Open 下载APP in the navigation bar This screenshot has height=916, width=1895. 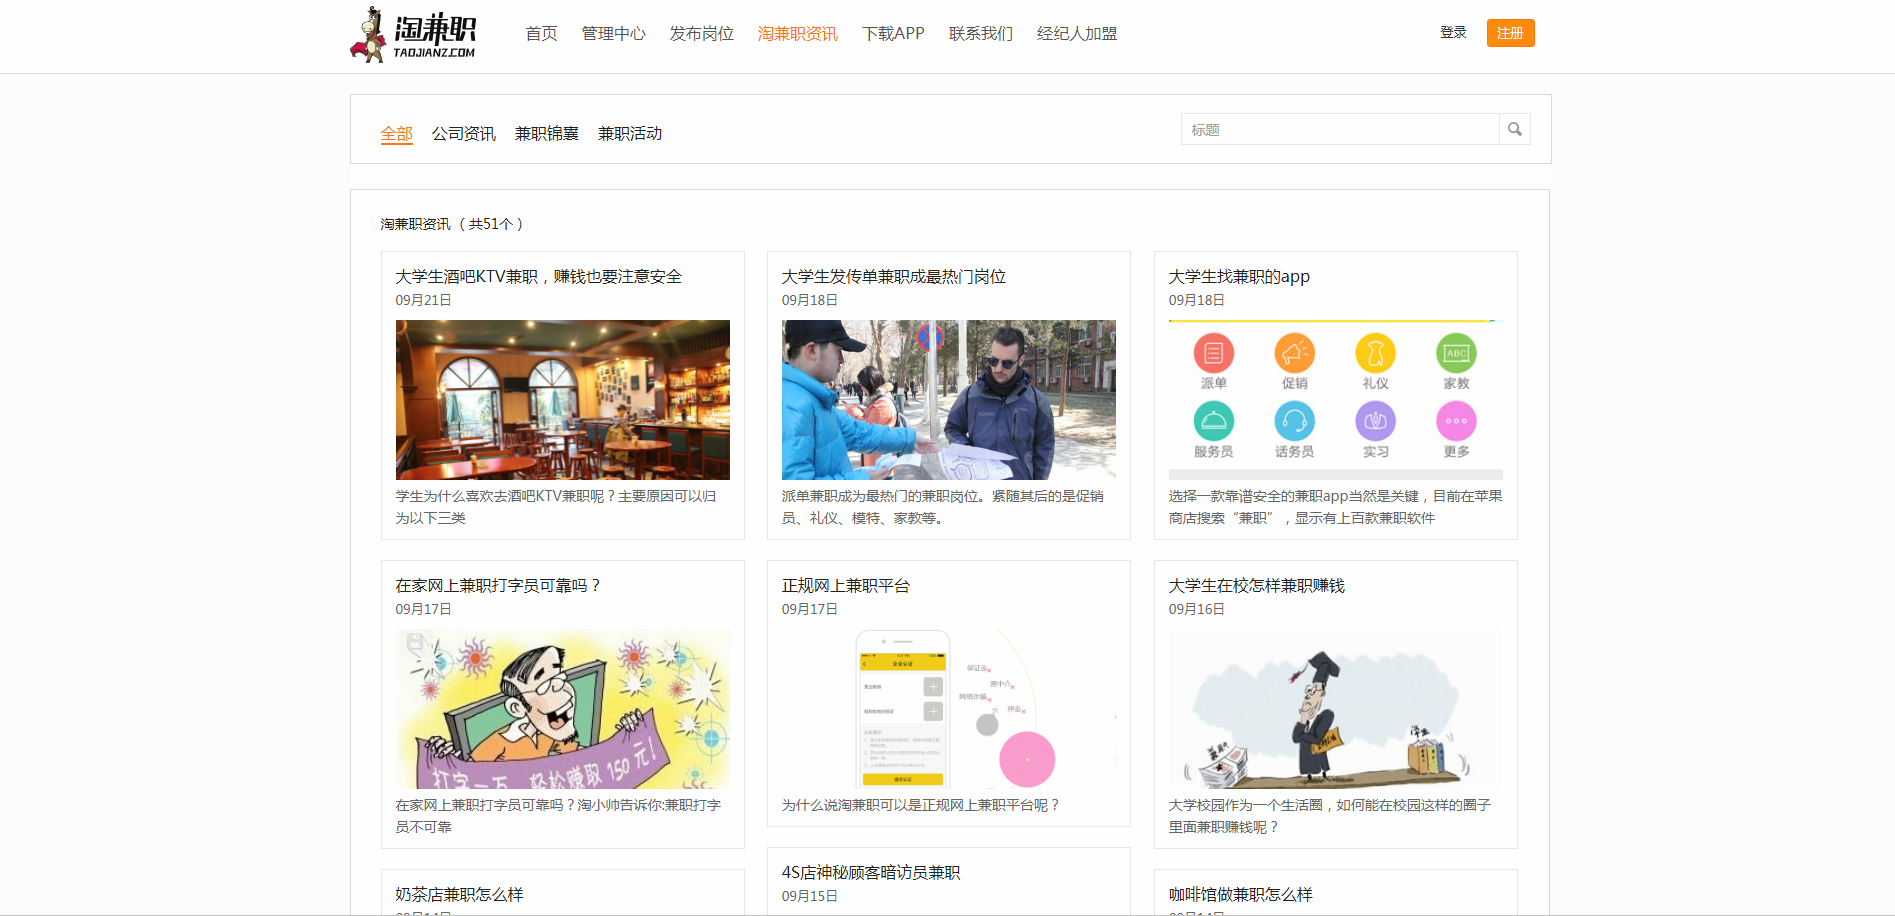tap(894, 33)
